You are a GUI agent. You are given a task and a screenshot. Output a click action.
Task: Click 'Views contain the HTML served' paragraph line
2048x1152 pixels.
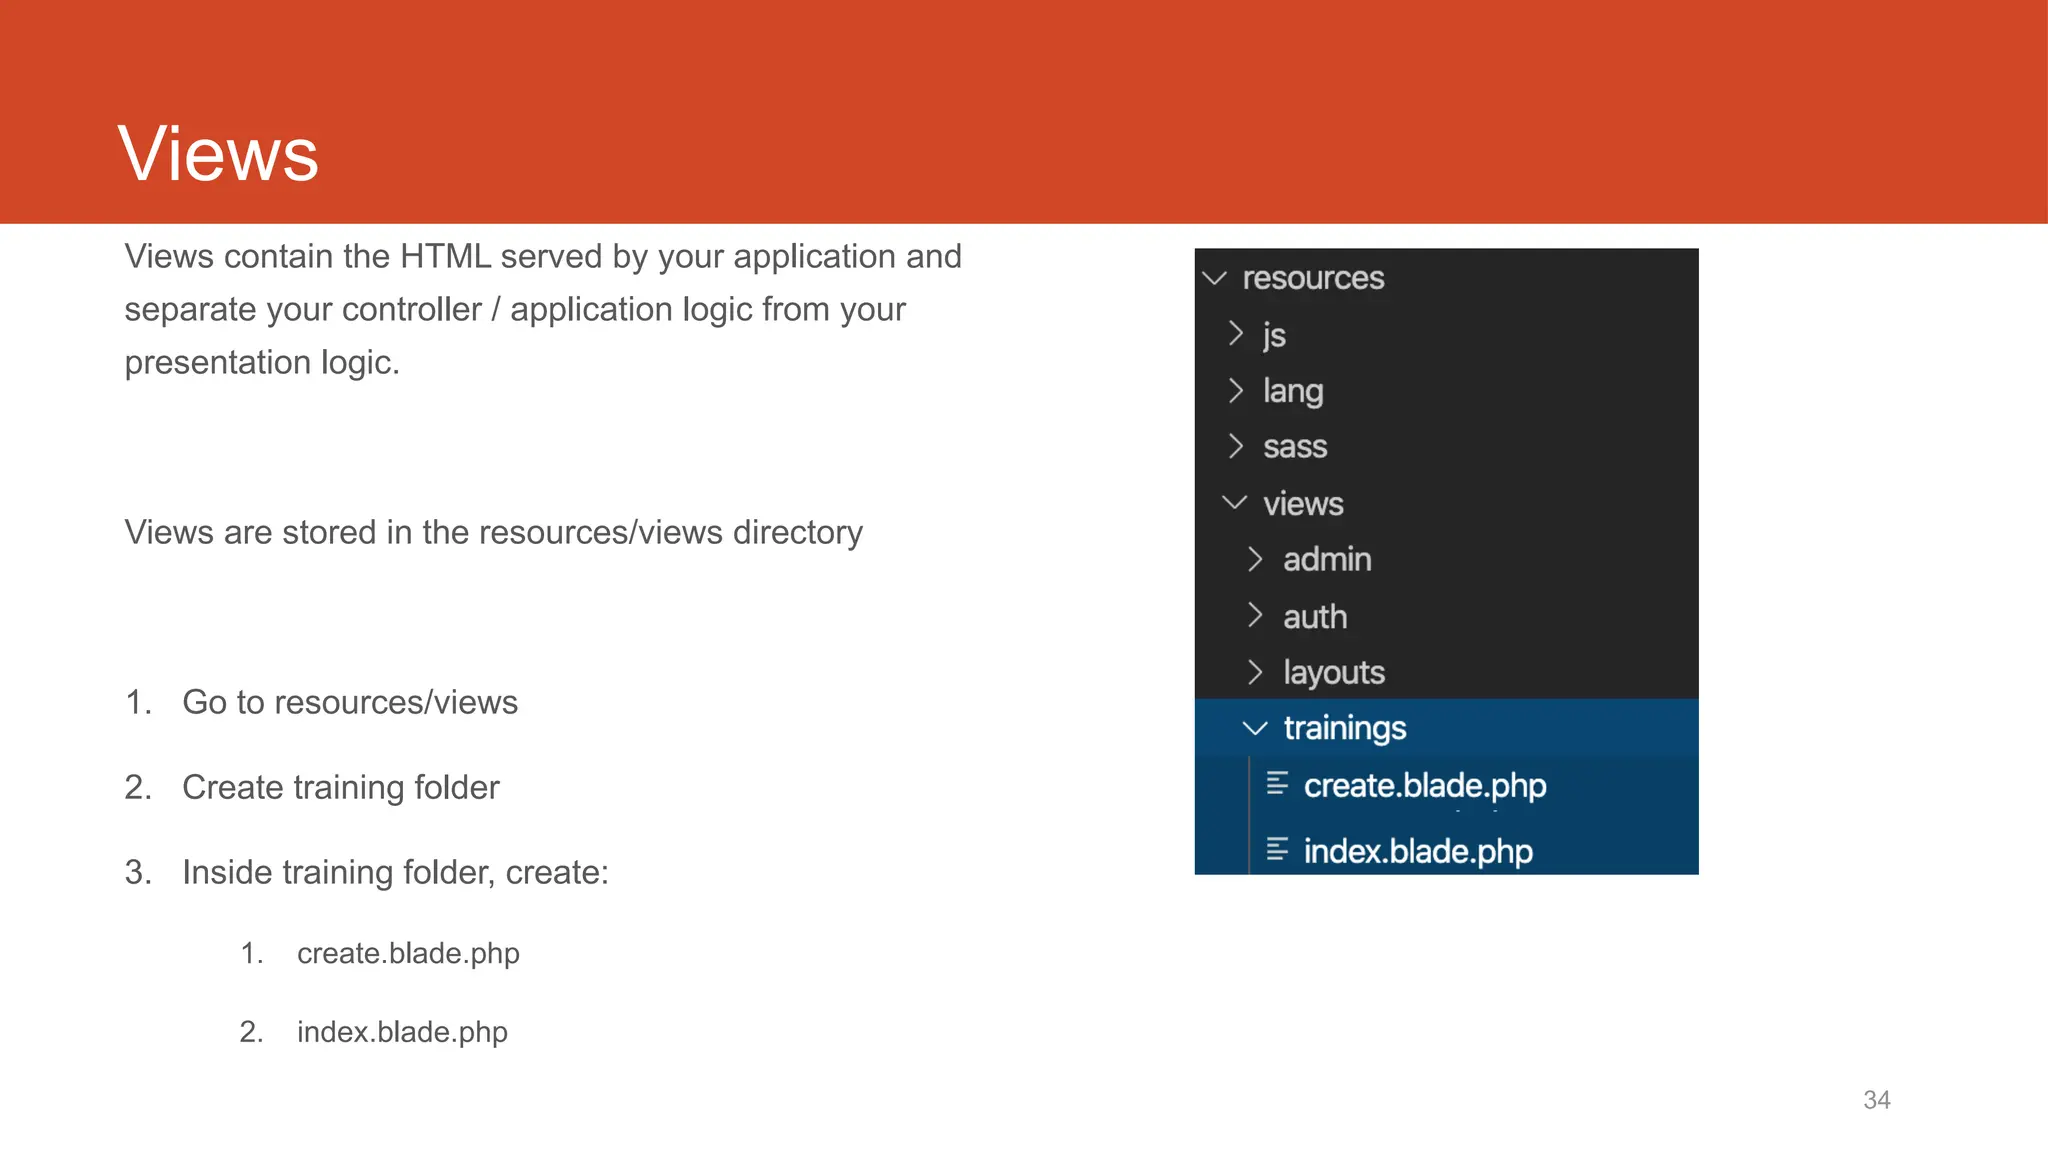click(x=543, y=257)
